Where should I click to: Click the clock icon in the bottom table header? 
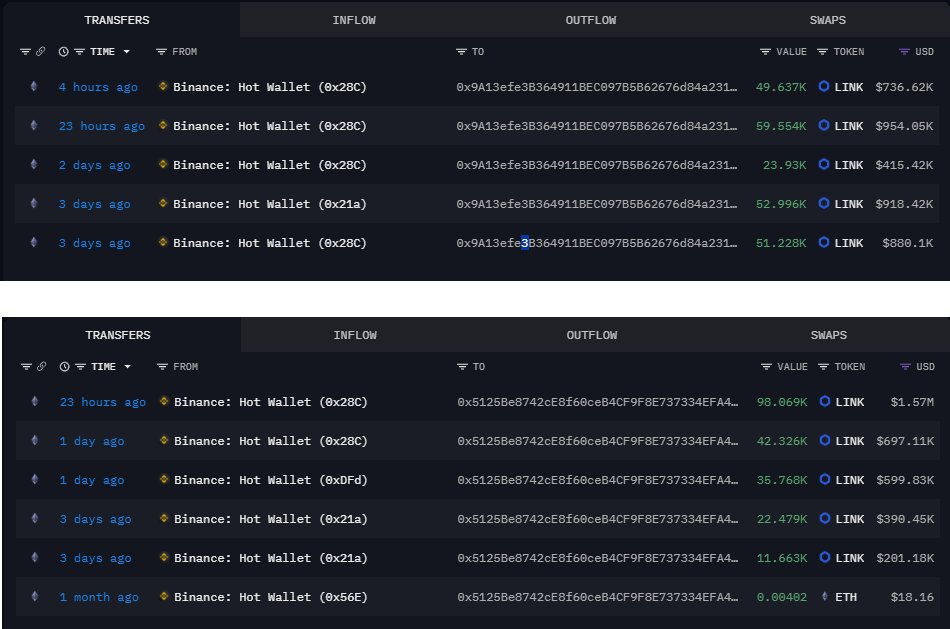(x=64, y=367)
